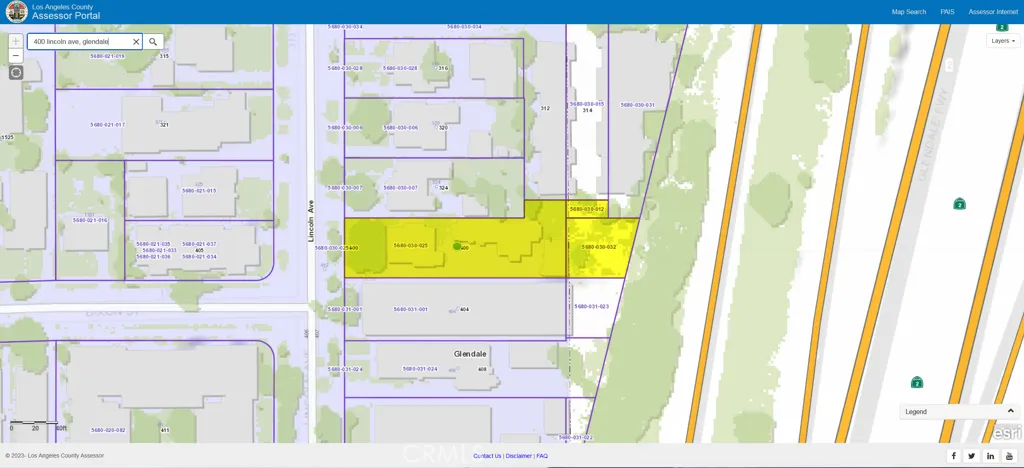Open the FAQ footer link
Screen dimensions: 1024x468
coord(542,456)
